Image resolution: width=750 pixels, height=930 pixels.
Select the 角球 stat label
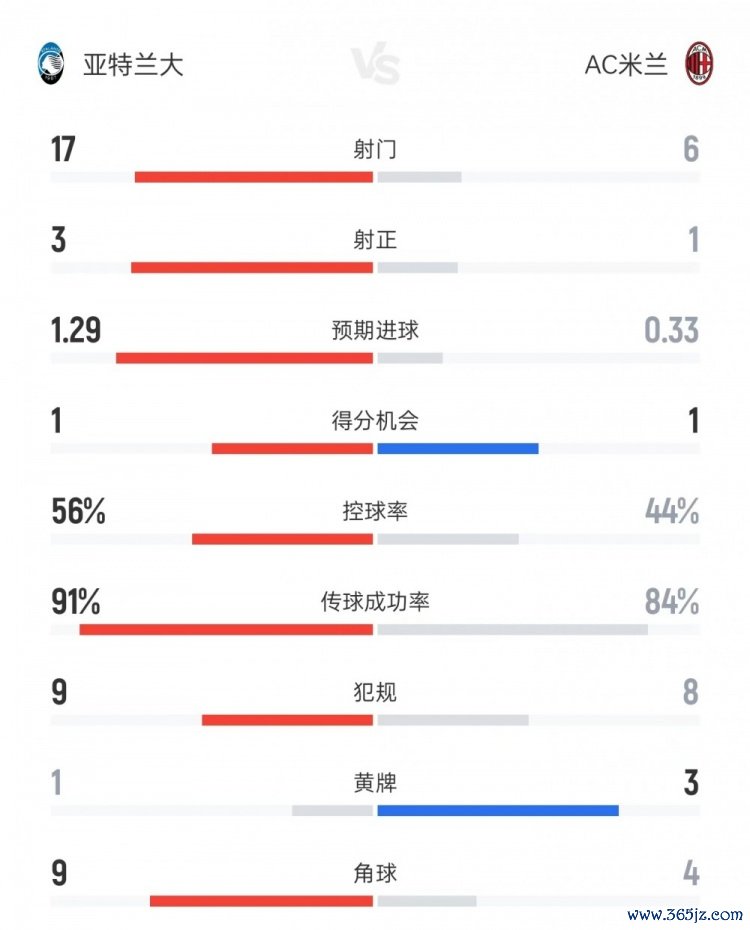coord(375,873)
